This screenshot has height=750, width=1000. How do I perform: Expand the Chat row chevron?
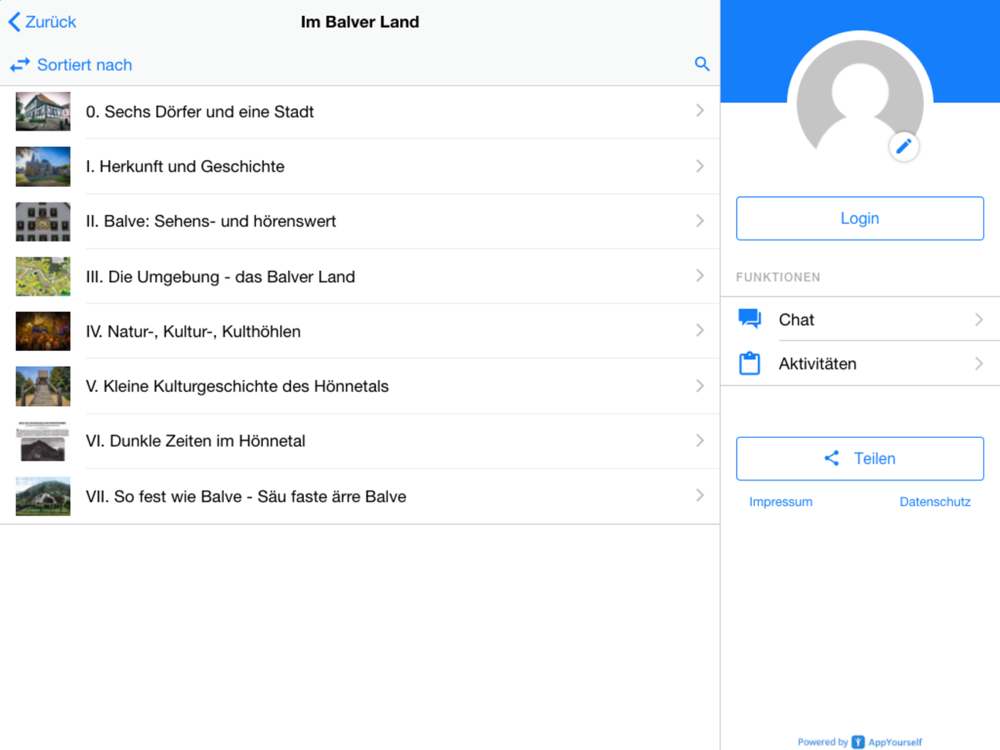tap(979, 319)
